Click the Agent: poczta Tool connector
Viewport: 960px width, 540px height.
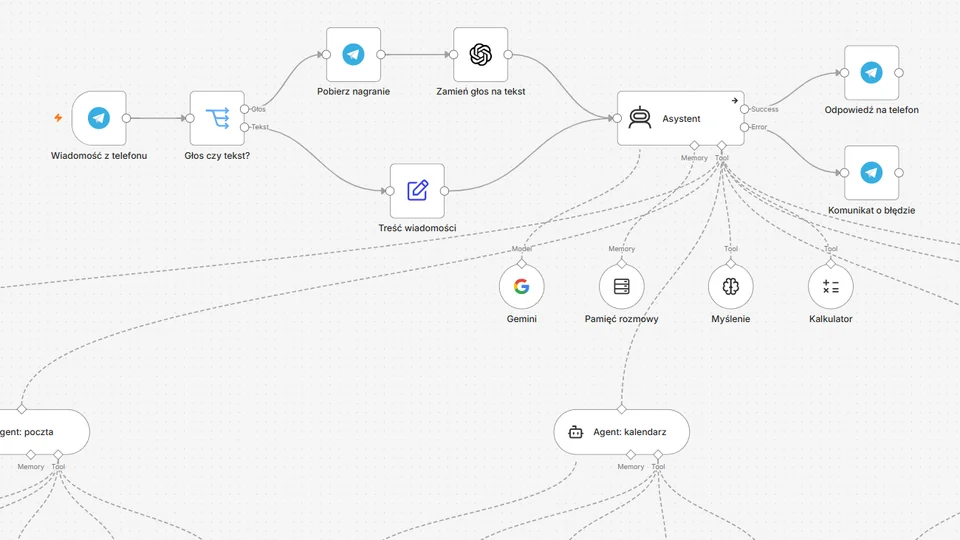pos(58,454)
